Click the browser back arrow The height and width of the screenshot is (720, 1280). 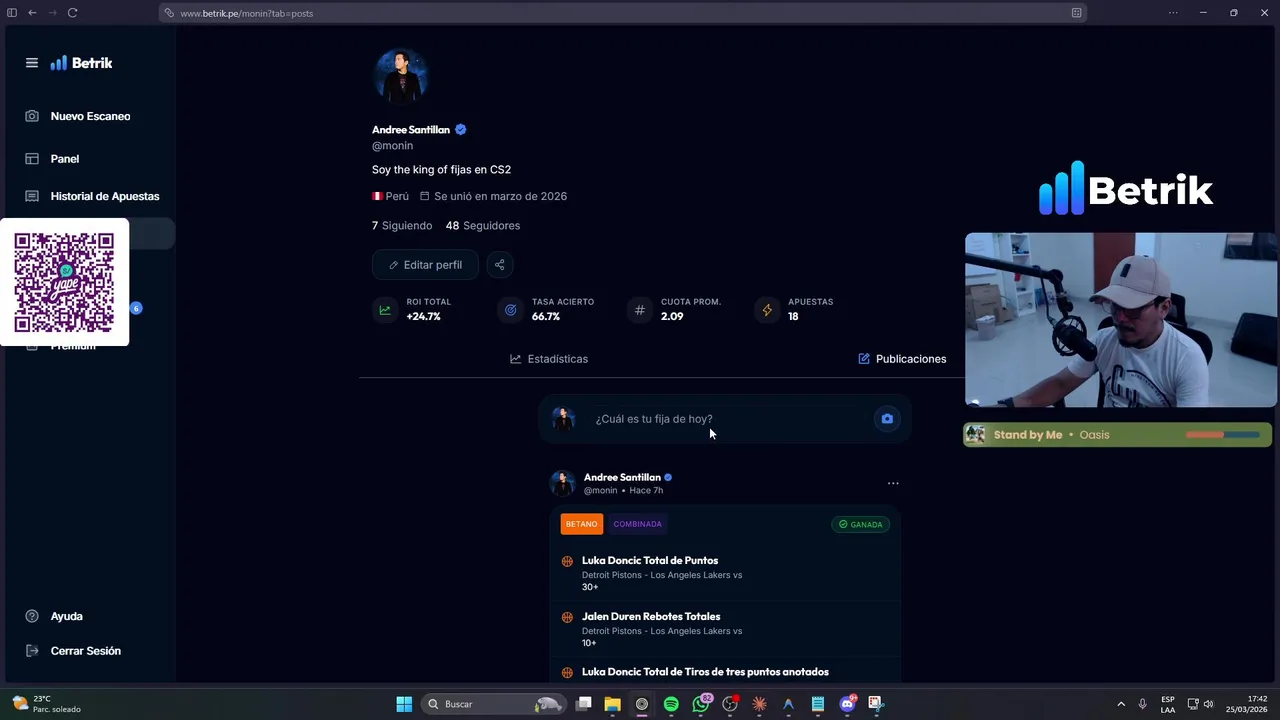pyautogui.click(x=32, y=13)
